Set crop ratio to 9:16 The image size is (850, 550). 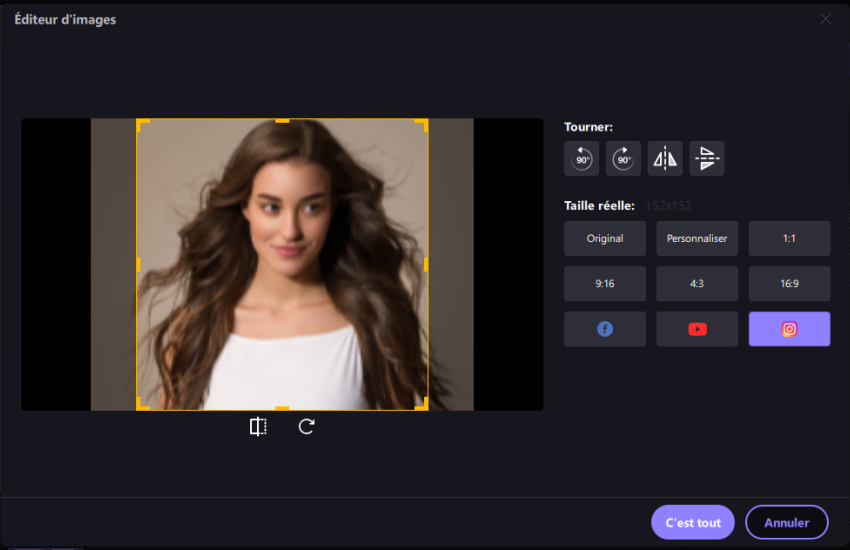click(605, 284)
